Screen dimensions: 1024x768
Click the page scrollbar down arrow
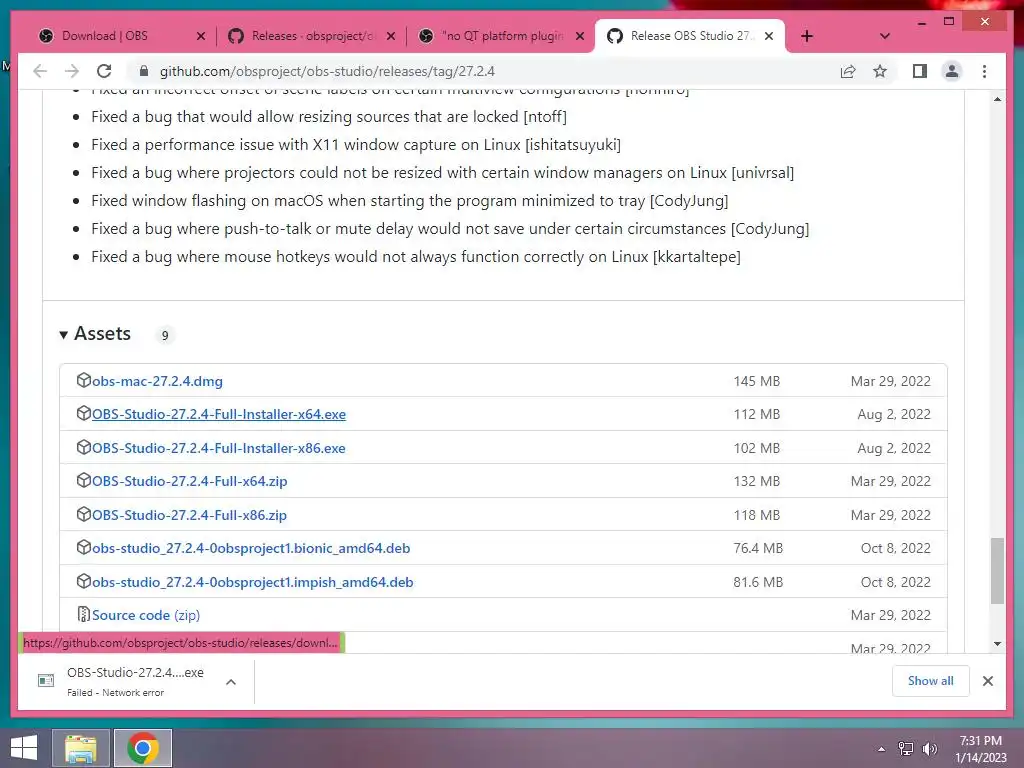point(997,644)
